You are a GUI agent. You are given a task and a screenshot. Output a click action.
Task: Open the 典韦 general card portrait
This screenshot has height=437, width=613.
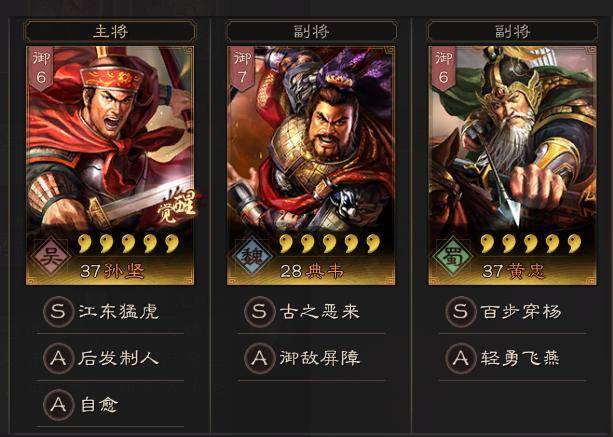pyautogui.click(x=311, y=166)
